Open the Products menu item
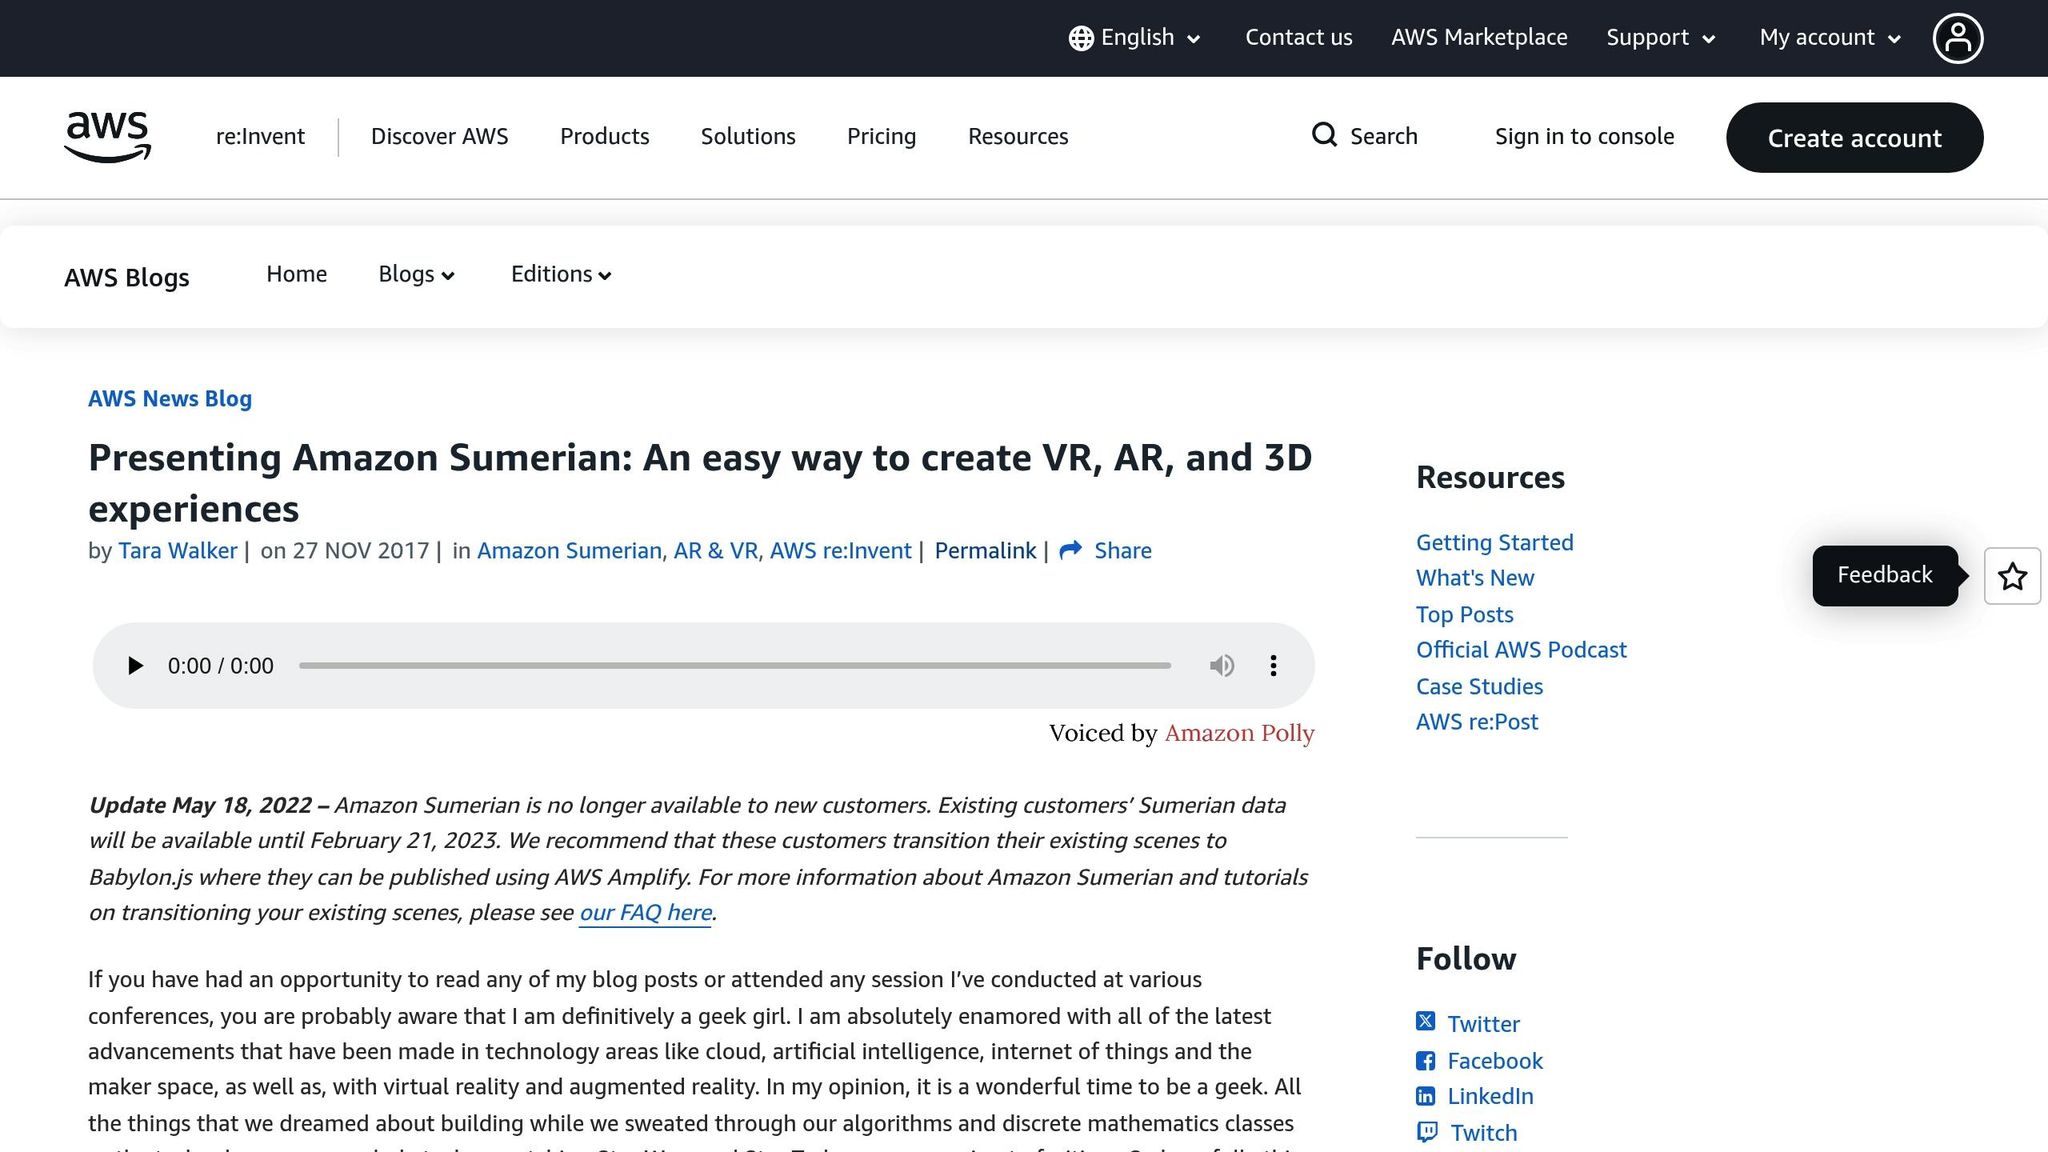This screenshot has height=1152, width=2048. point(604,137)
